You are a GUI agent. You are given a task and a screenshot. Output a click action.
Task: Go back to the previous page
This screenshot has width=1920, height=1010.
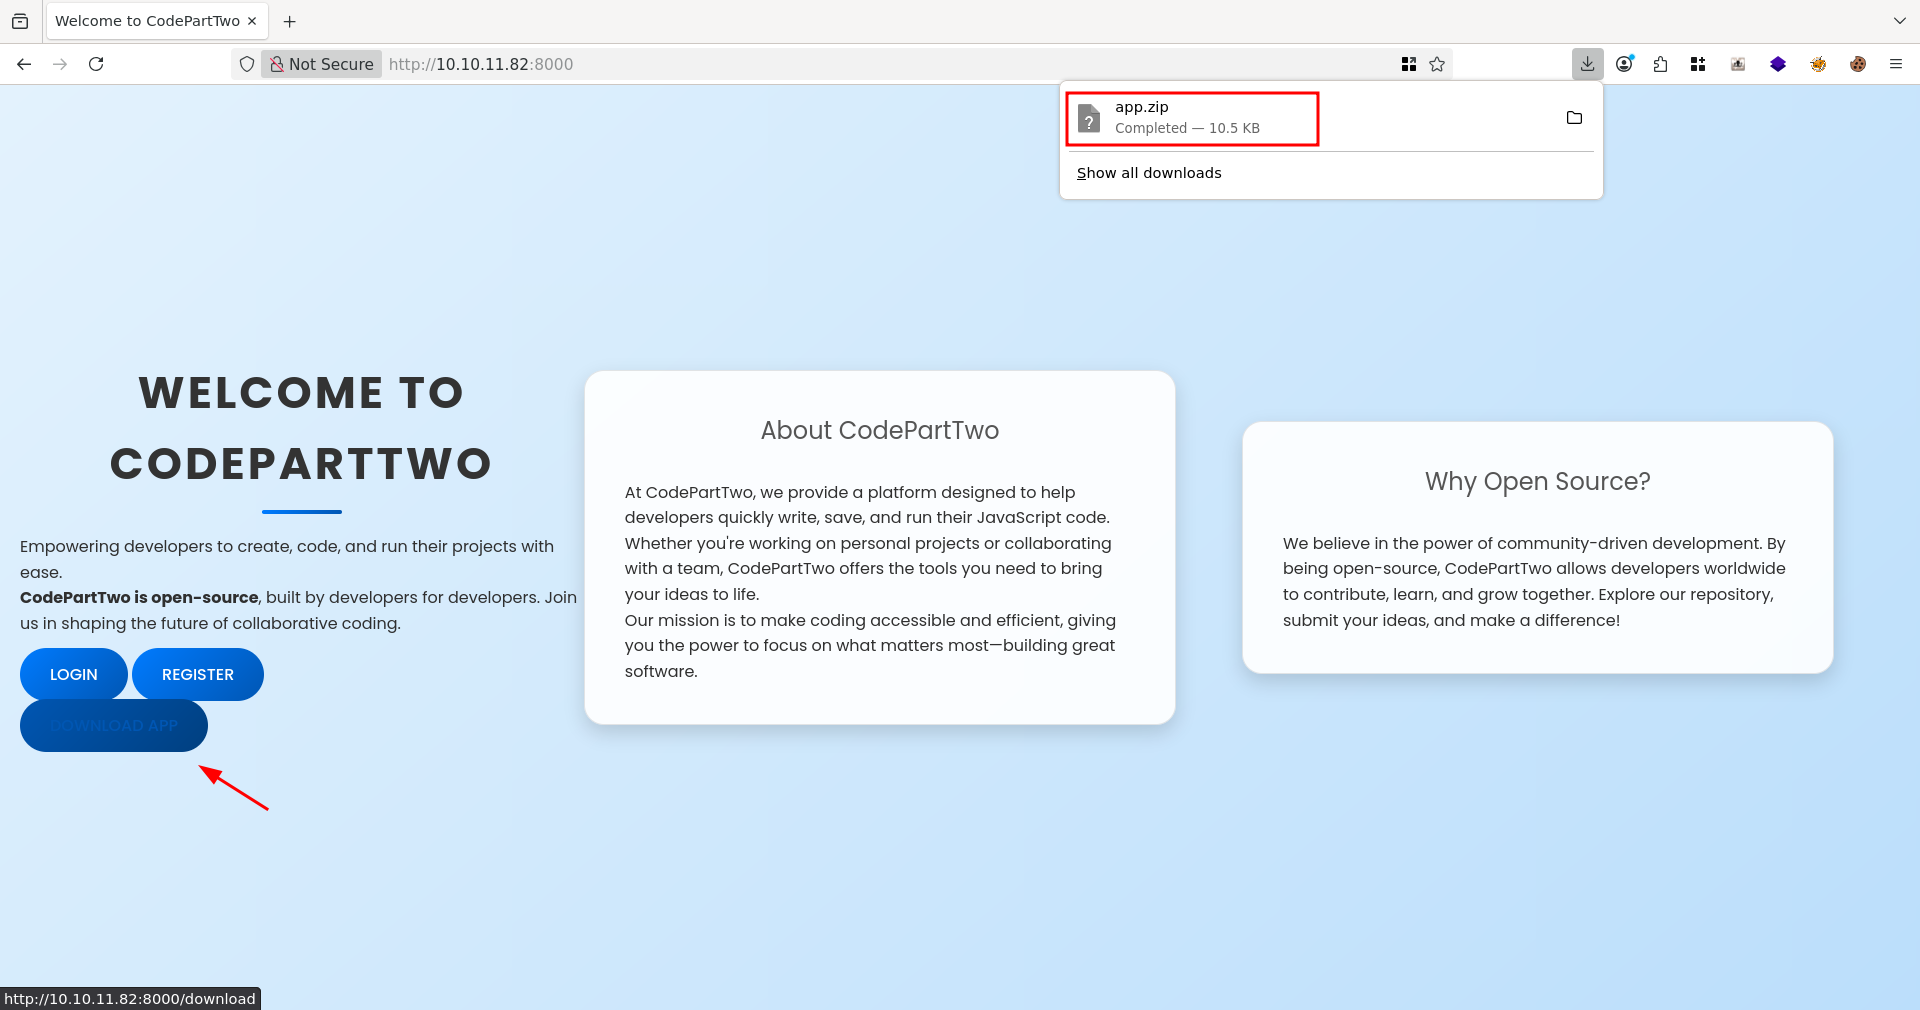[x=24, y=64]
